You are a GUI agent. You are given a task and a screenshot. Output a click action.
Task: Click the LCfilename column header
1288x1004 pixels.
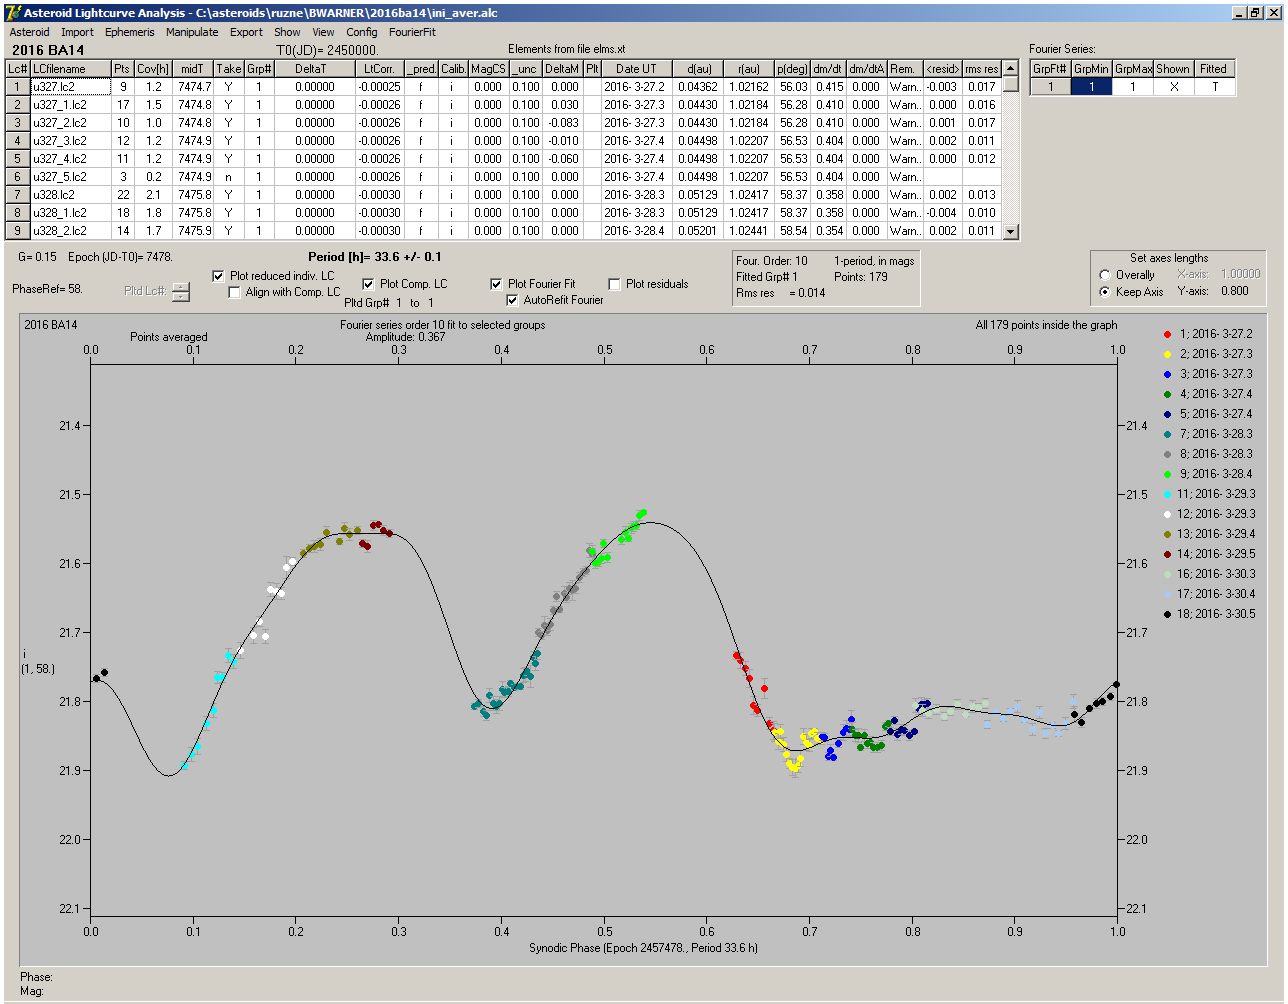coord(70,69)
